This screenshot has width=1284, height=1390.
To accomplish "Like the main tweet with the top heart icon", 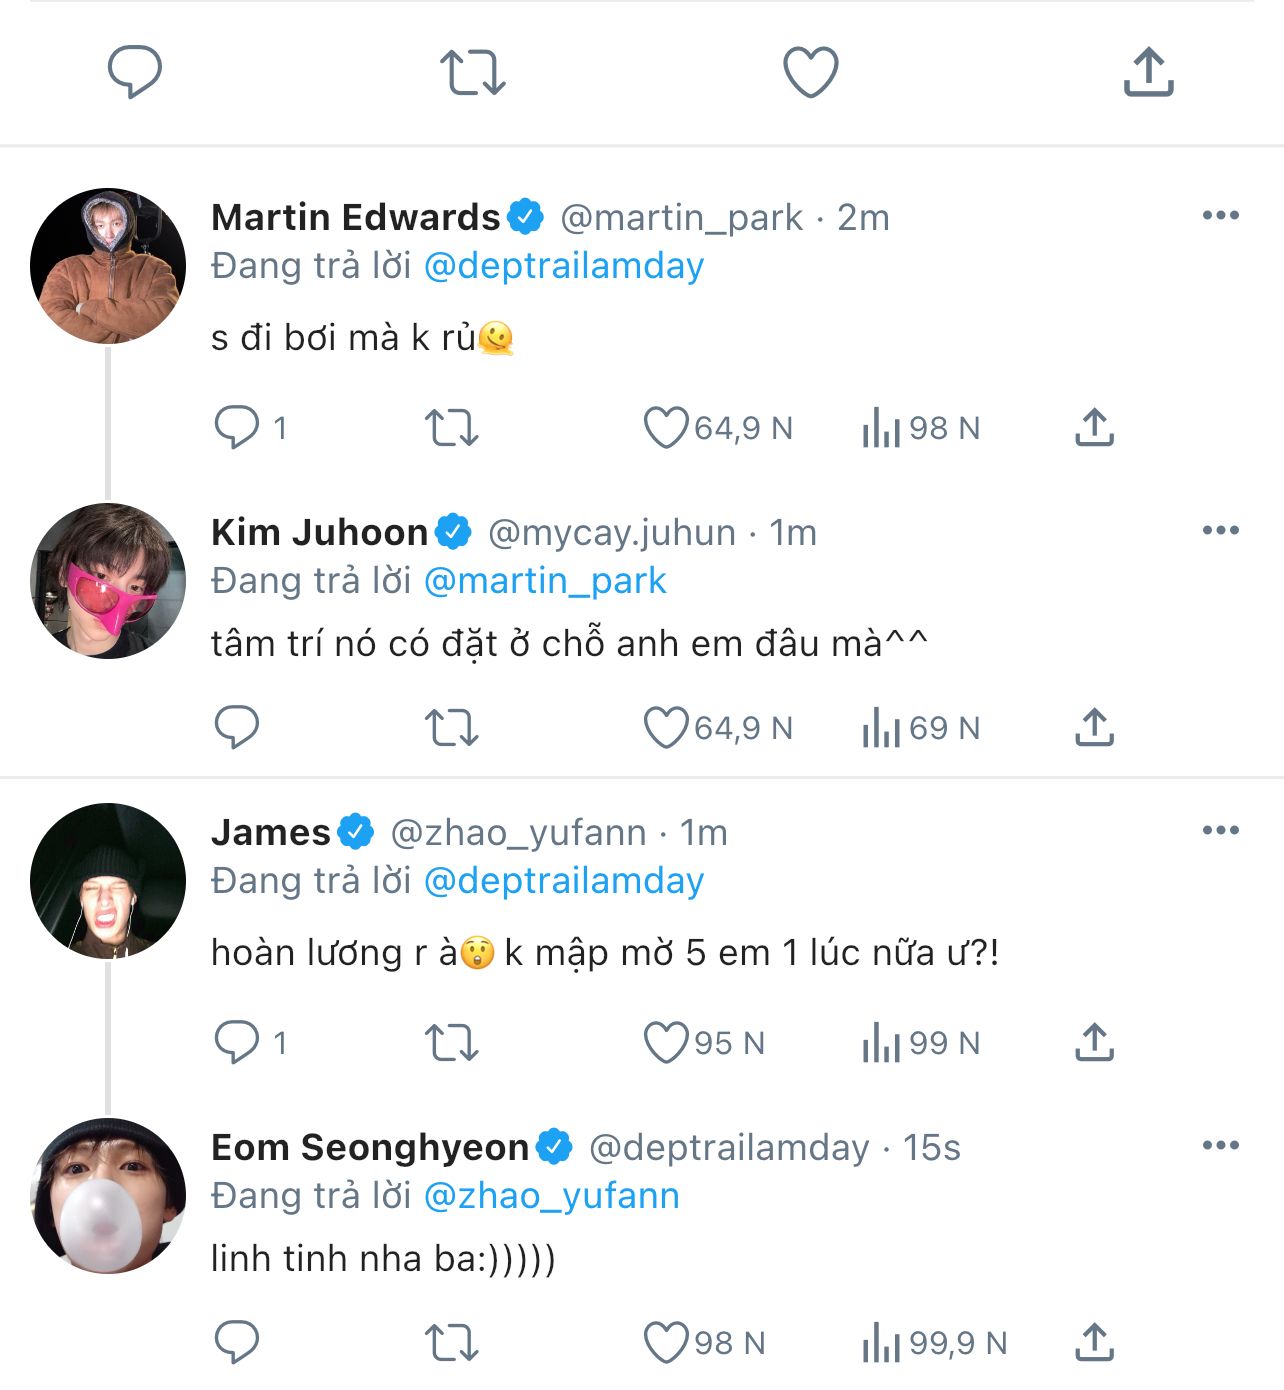I will [810, 72].
